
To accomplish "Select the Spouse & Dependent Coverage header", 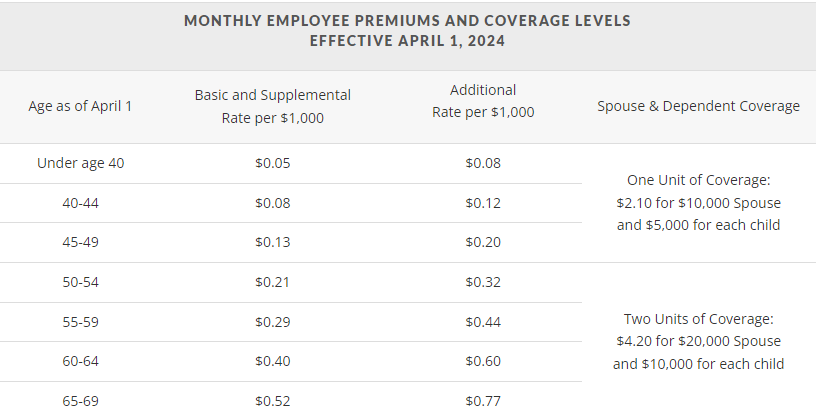I will 698,105.
